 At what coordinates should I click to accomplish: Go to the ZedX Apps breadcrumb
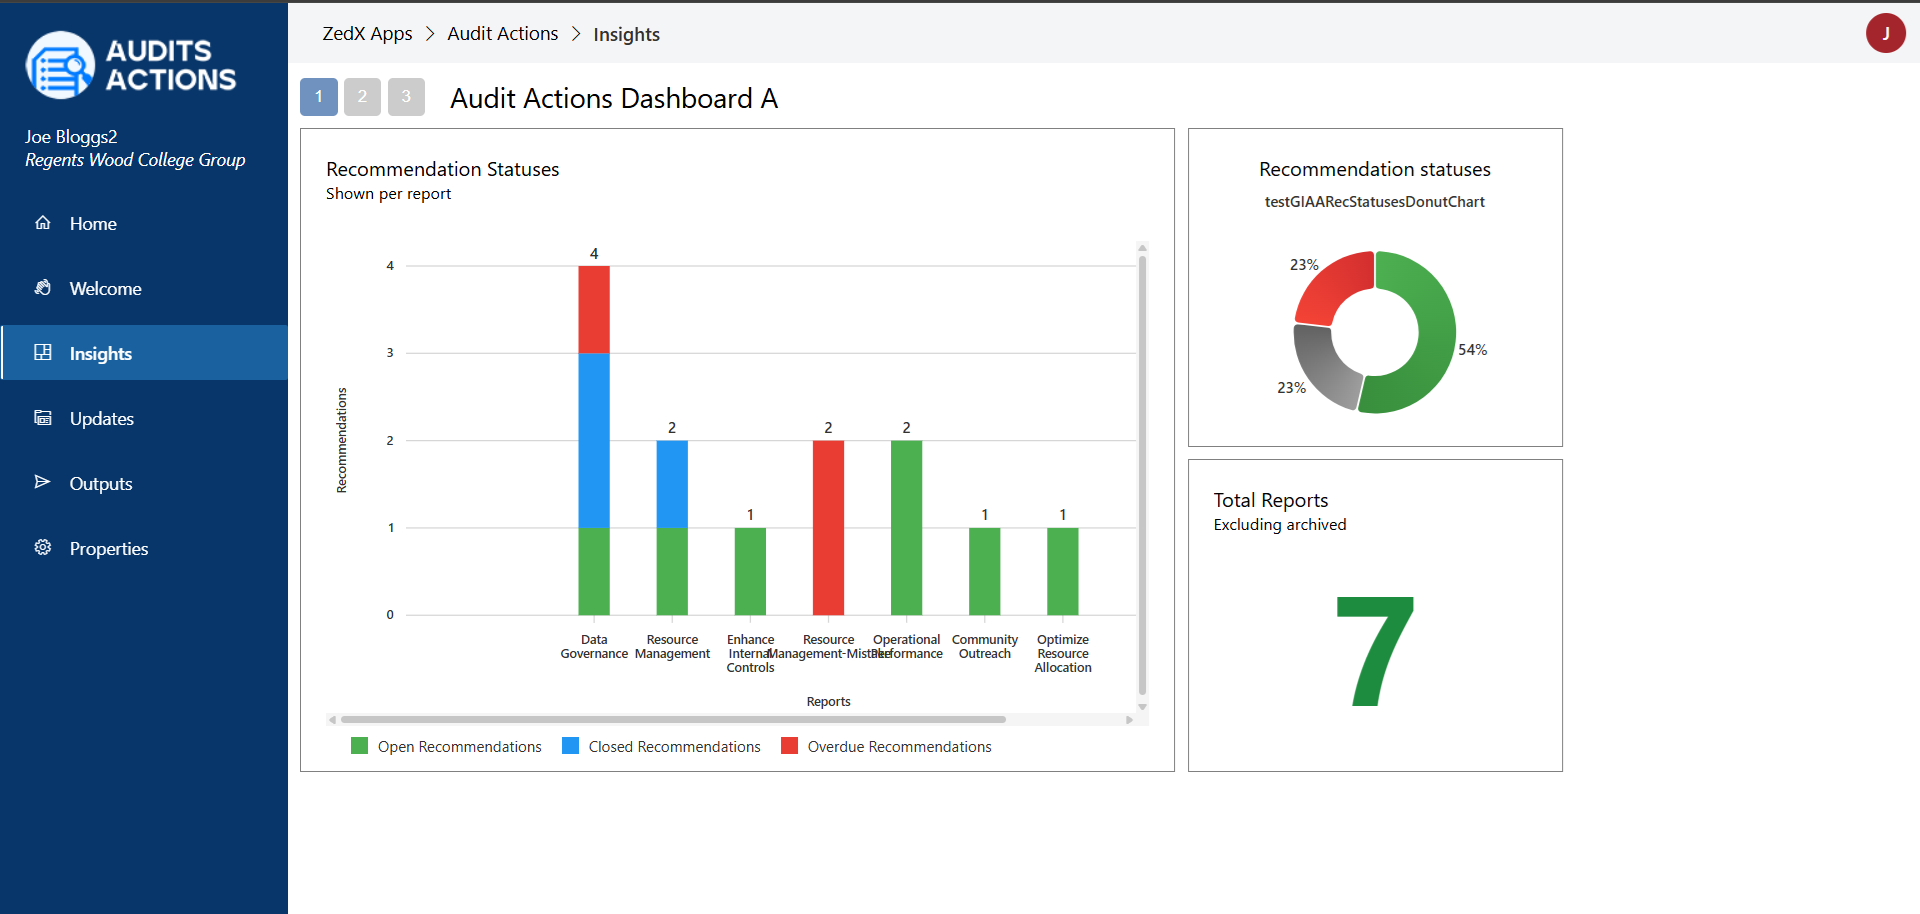click(367, 34)
